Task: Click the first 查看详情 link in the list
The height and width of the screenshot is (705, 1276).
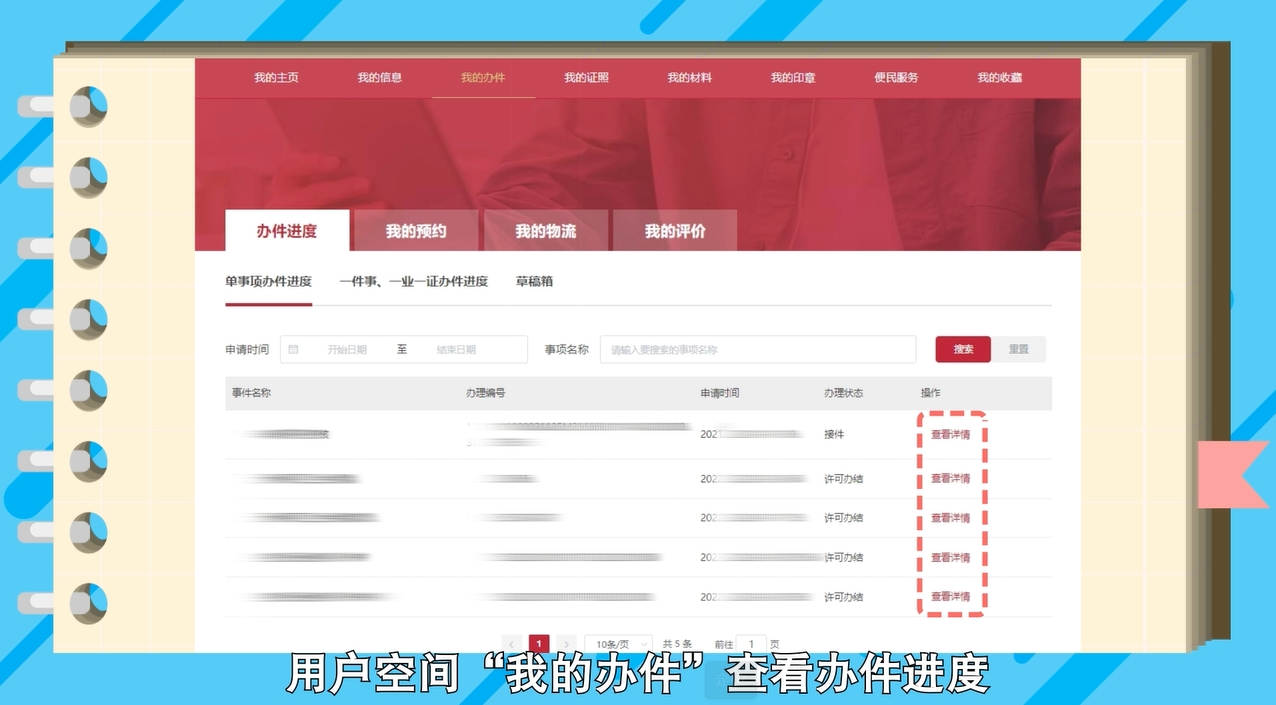Action: pos(952,434)
